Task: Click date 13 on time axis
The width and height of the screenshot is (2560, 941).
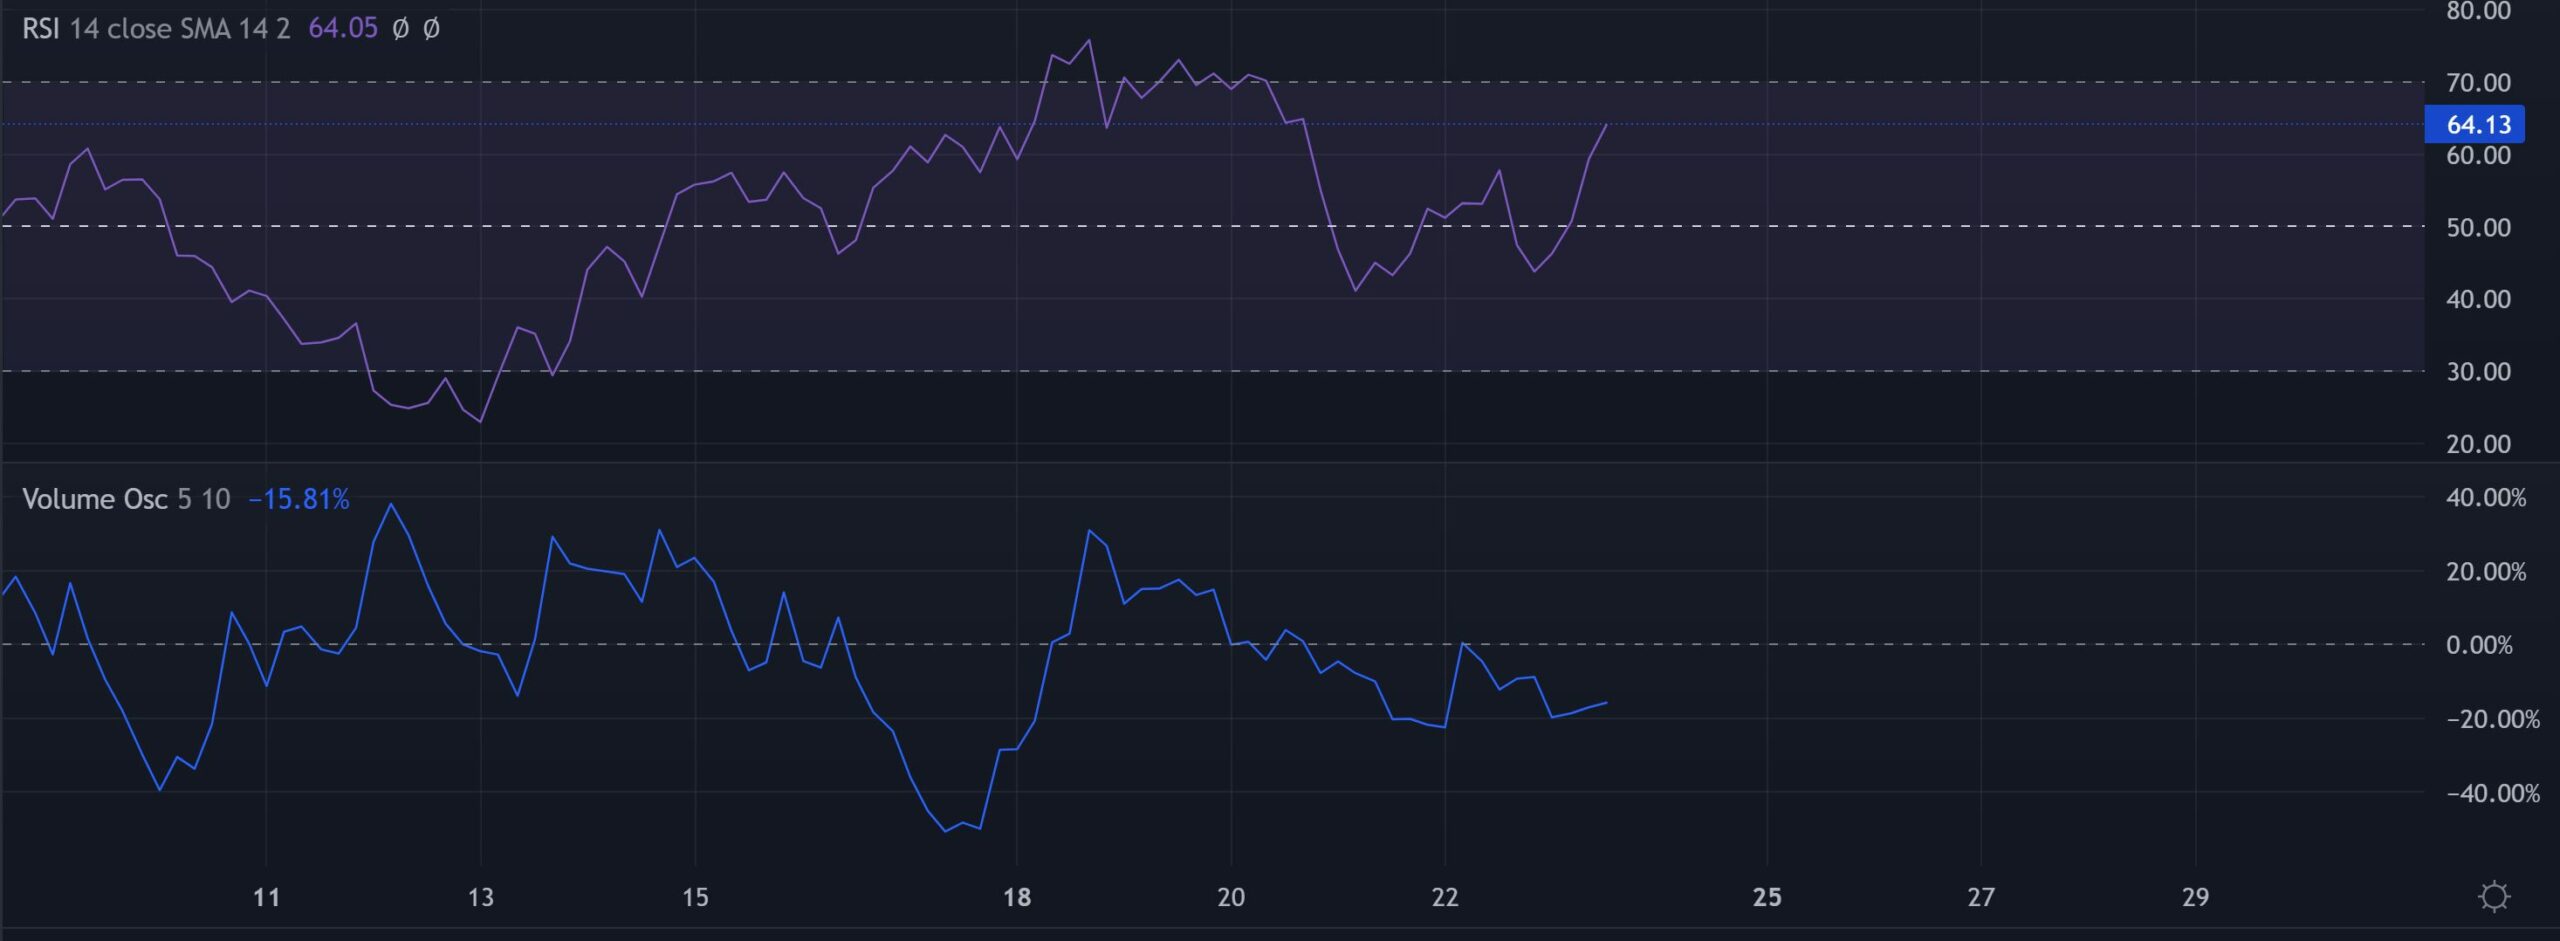Action: coord(481,897)
